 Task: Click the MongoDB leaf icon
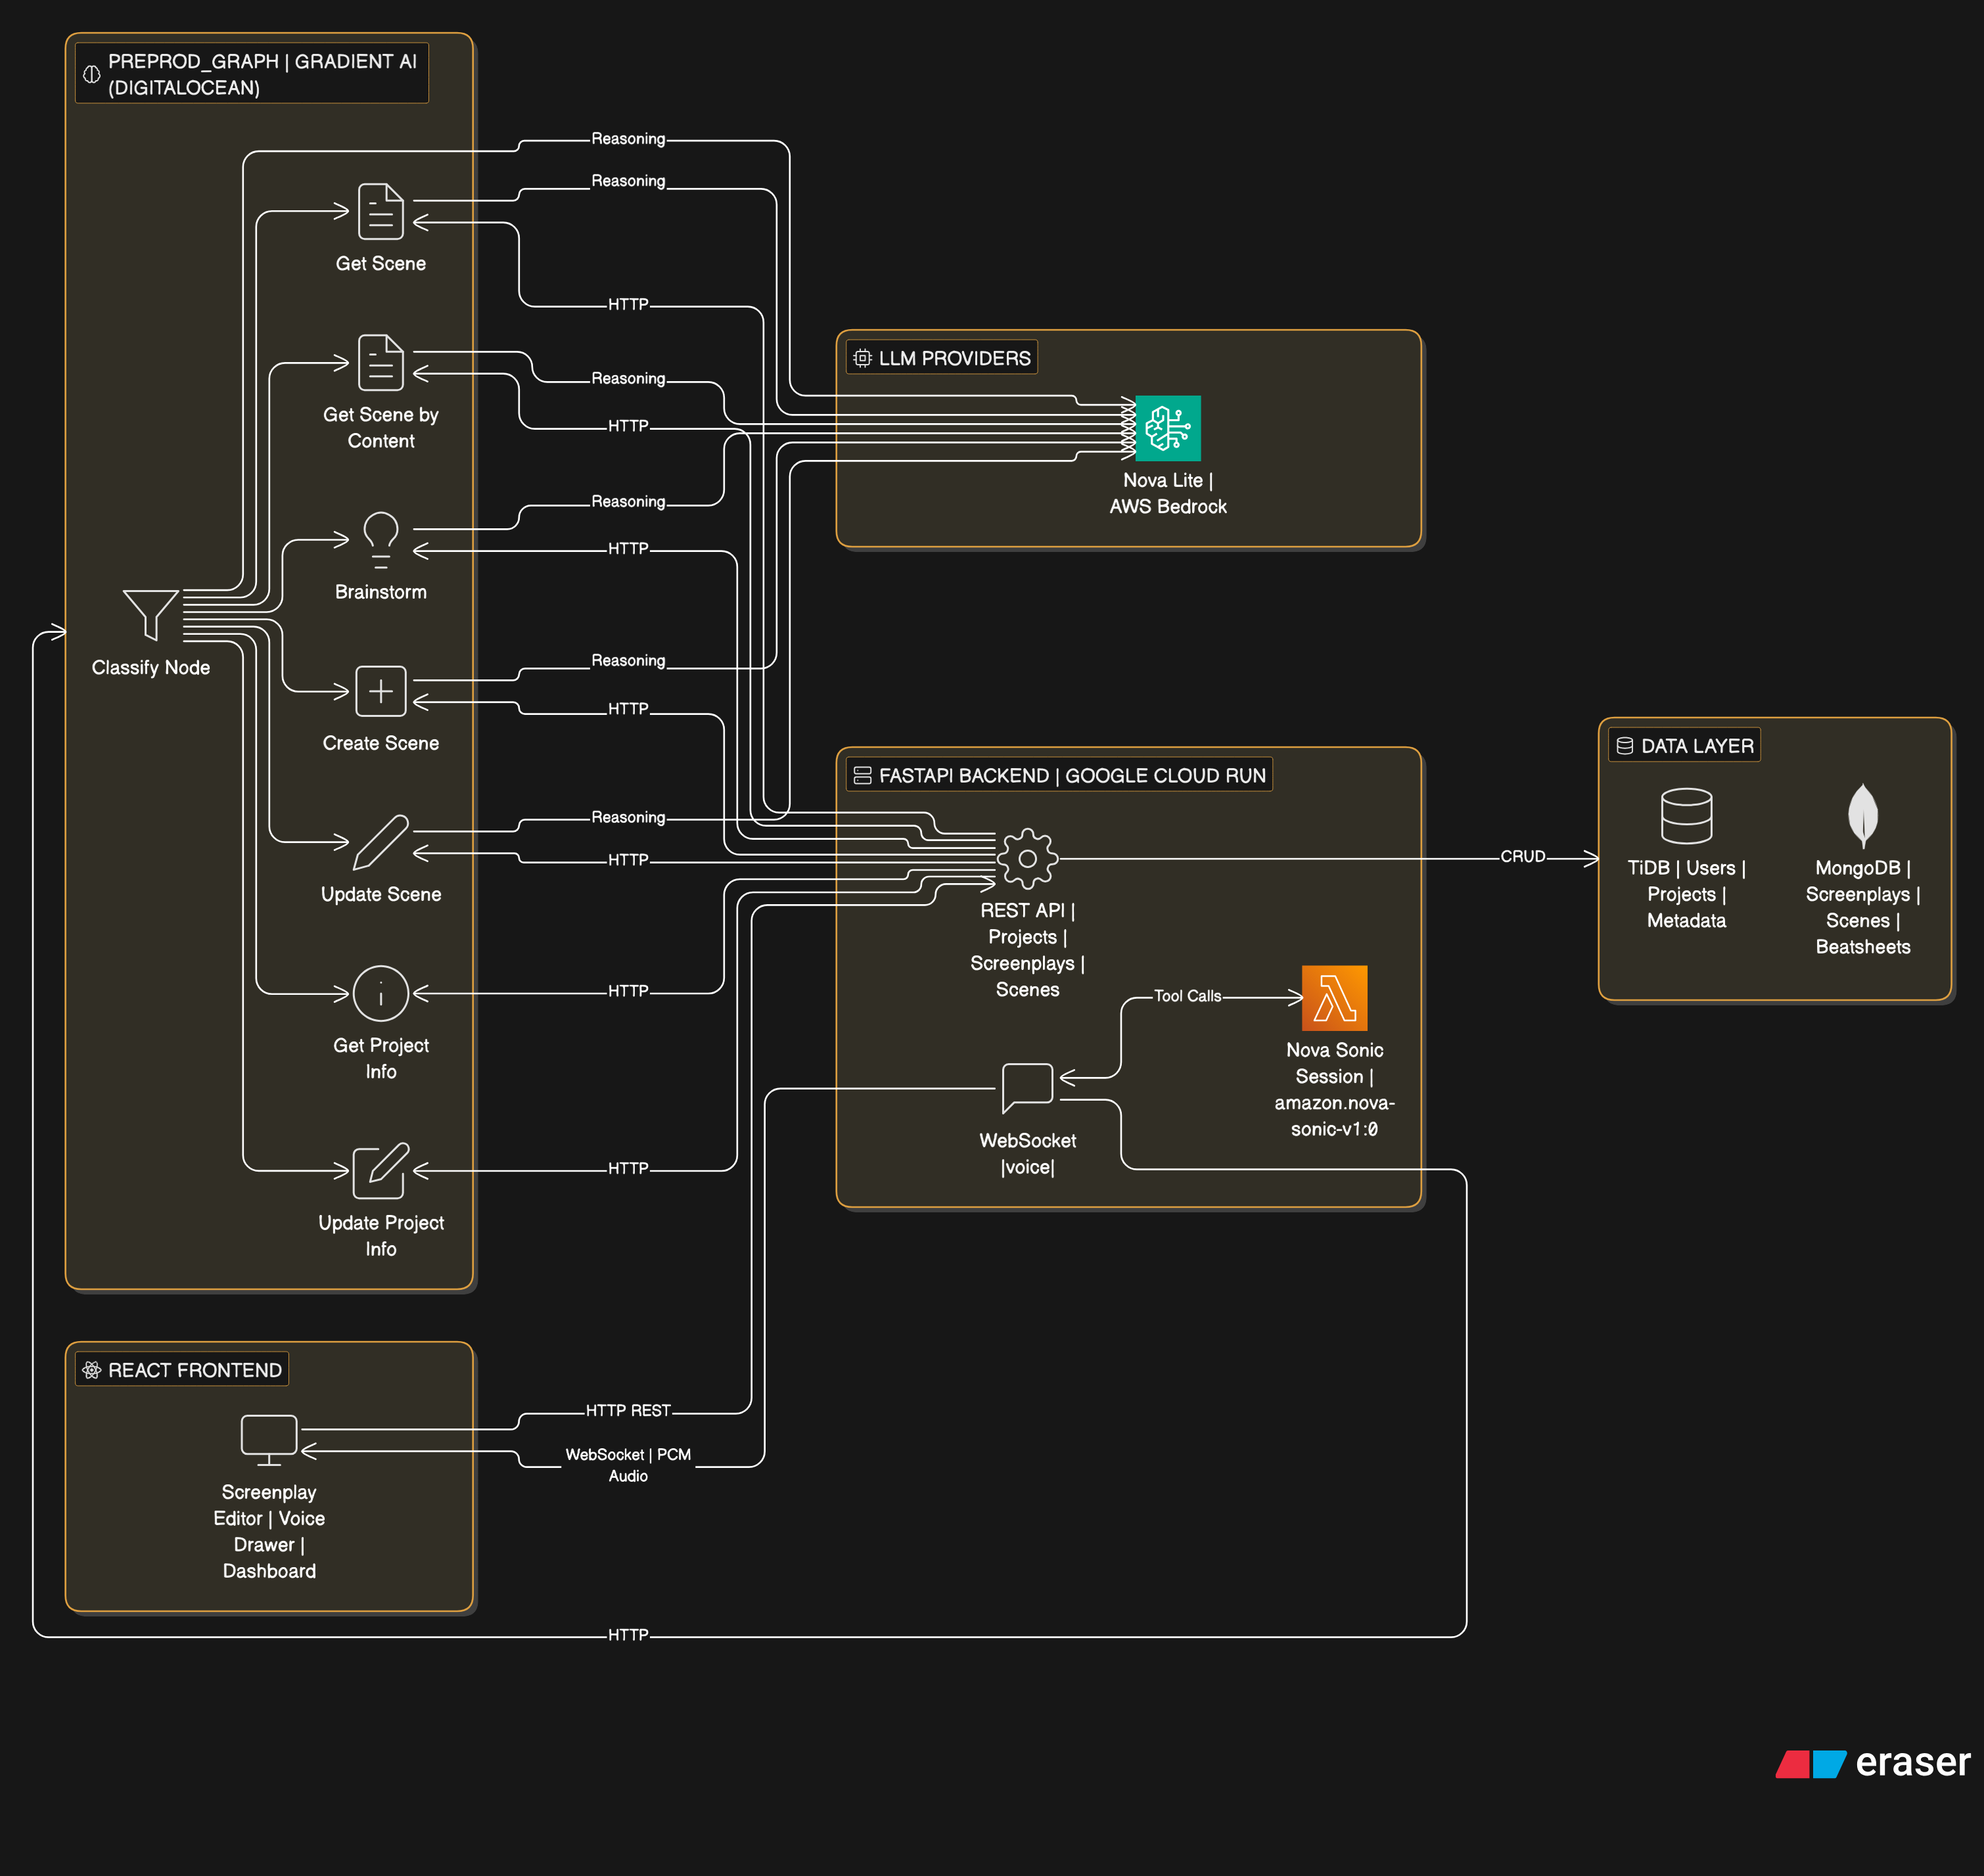pos(1862,815)
